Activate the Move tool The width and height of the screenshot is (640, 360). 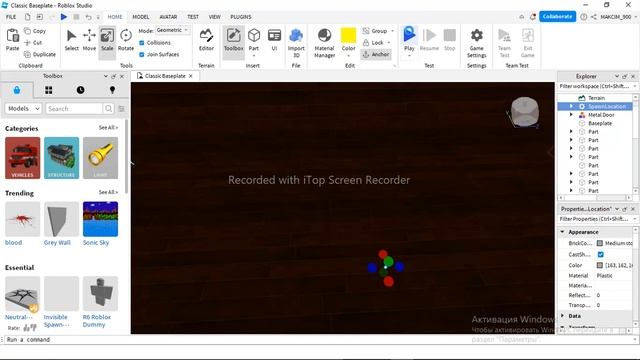click(x=89, y=40)
